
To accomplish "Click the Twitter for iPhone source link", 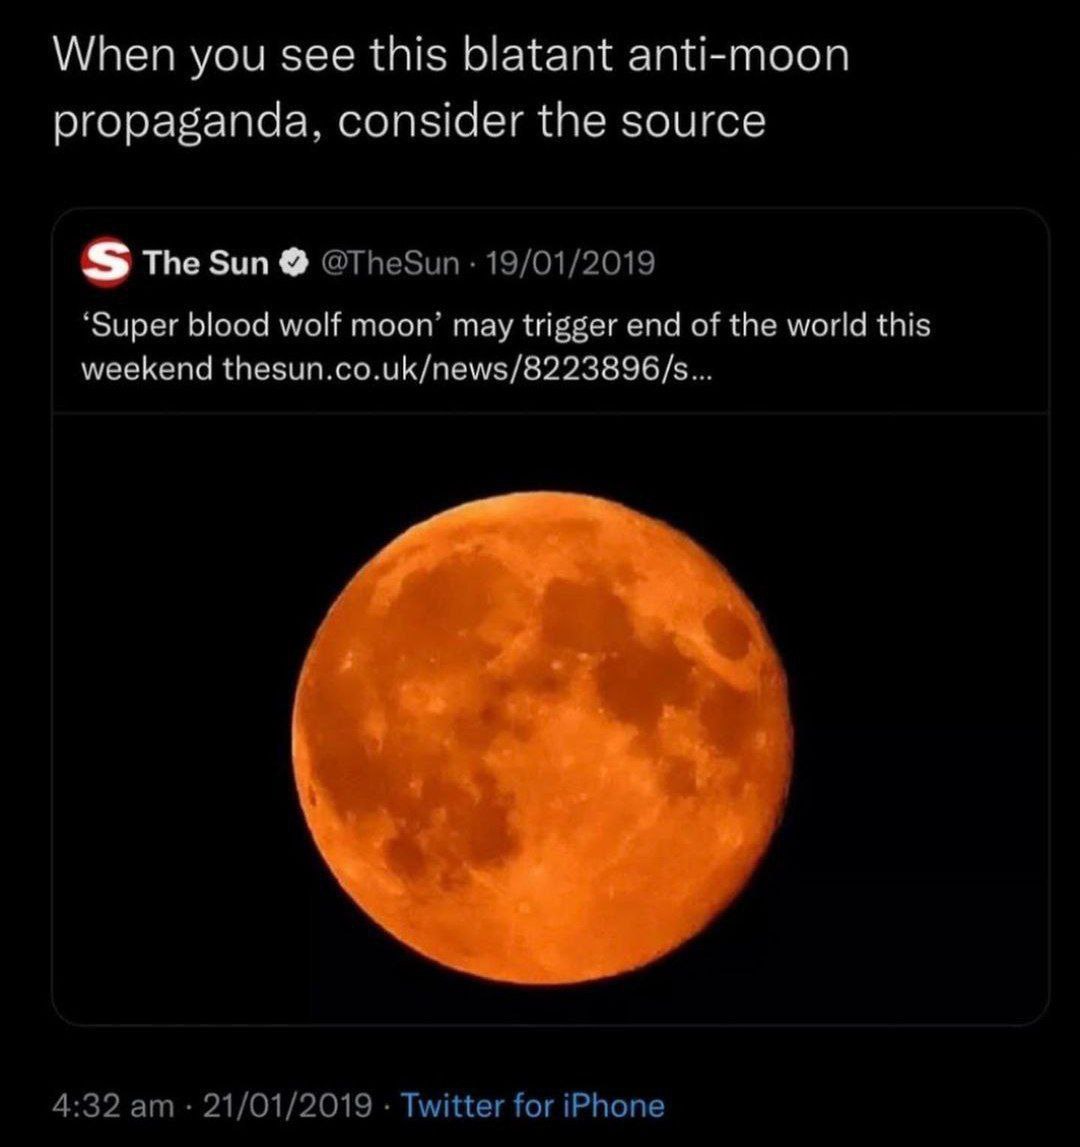I will pos(532,1106).
